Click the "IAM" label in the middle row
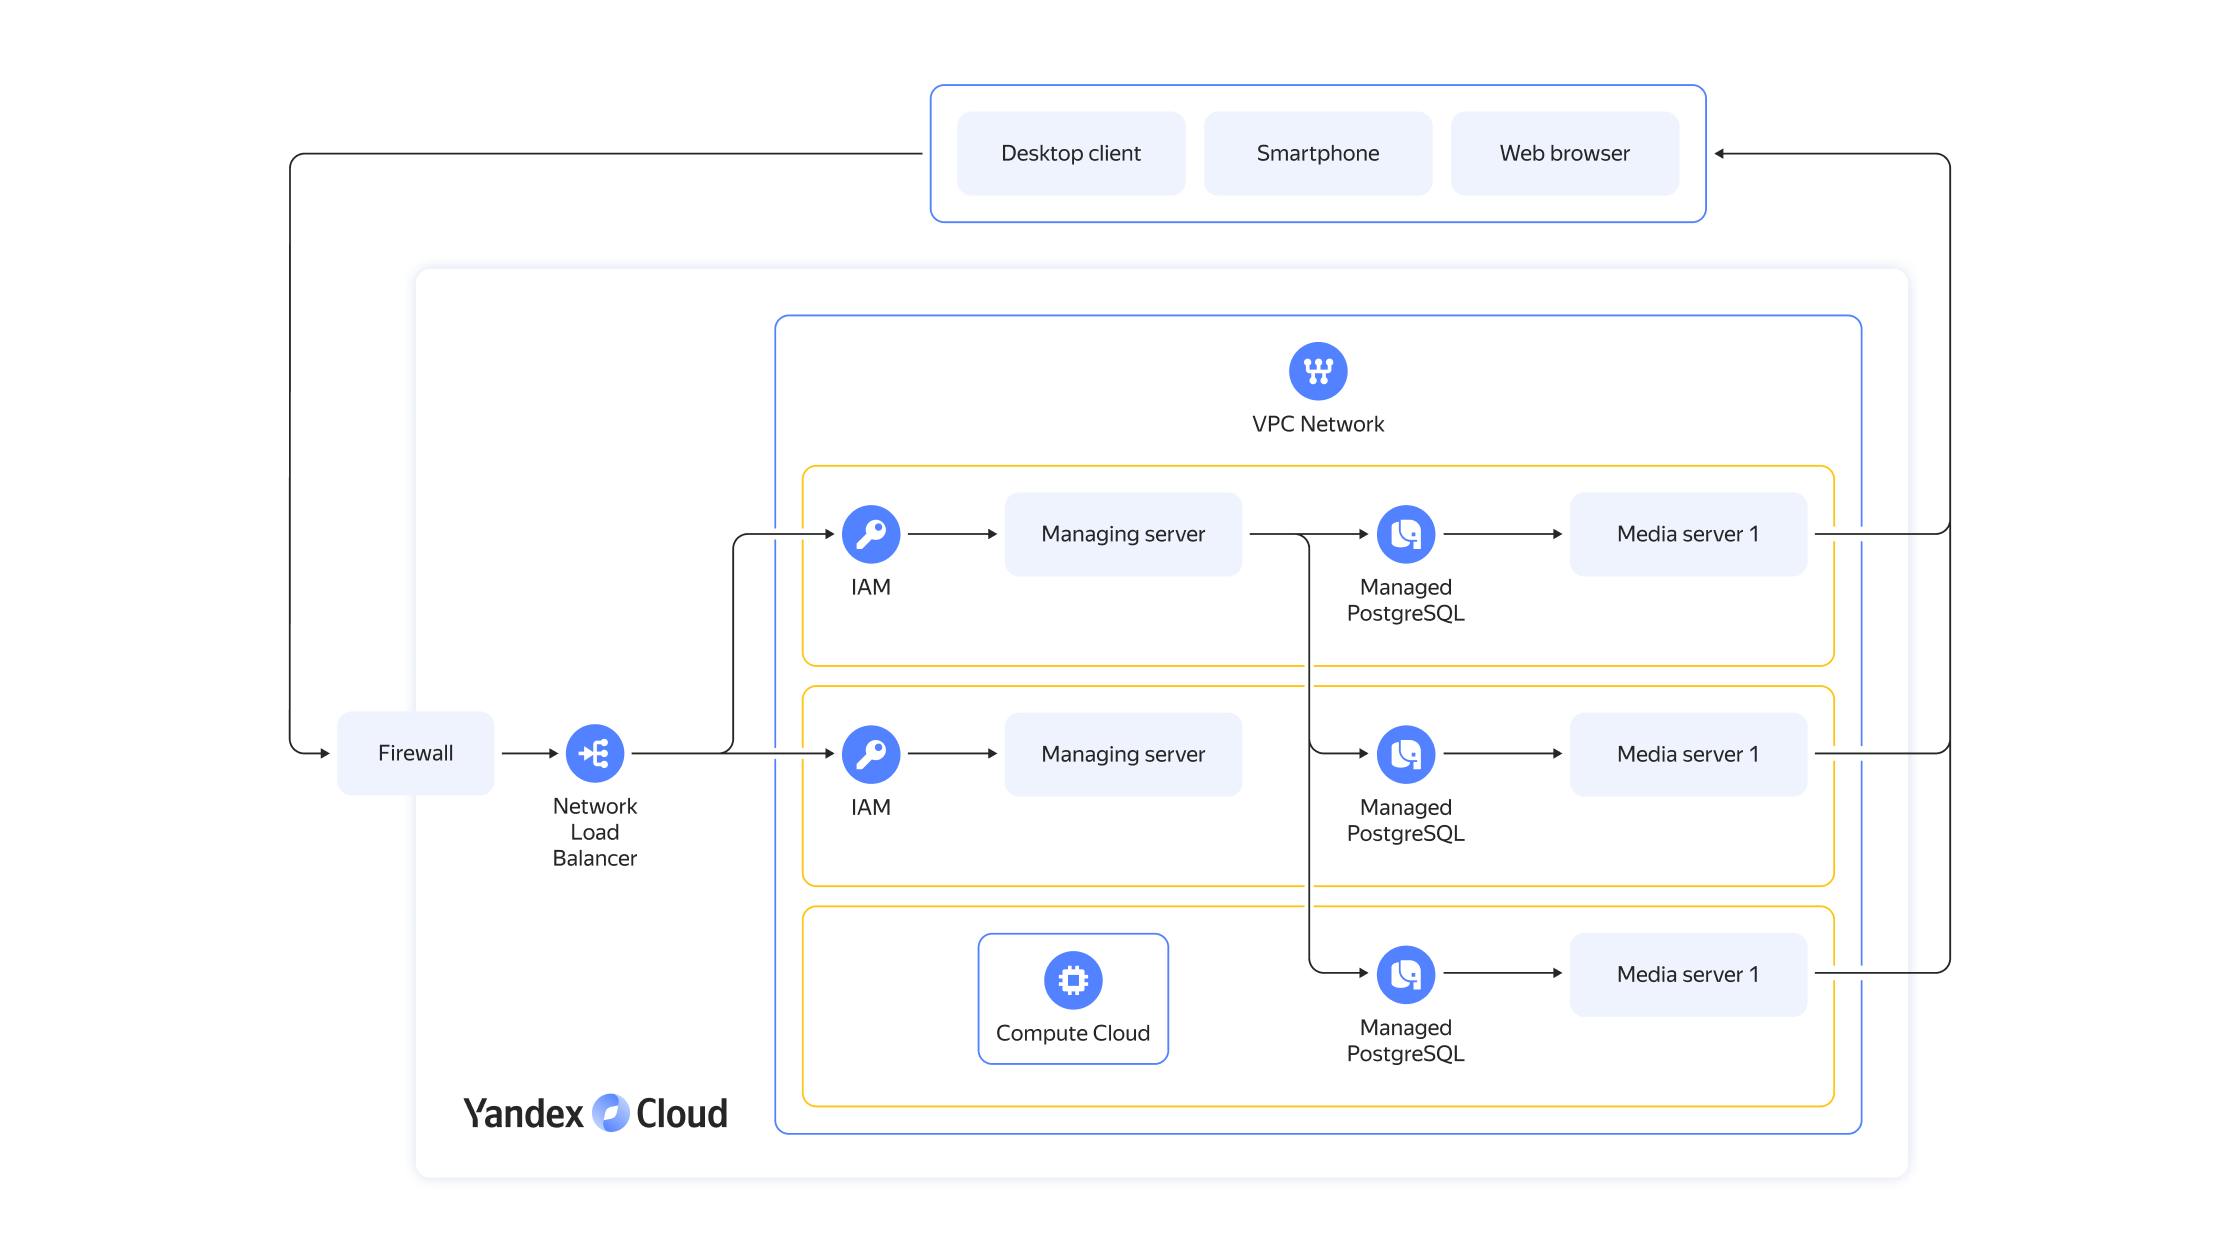This screenshot has width=2240, height=1260. [x=871, y=807]
